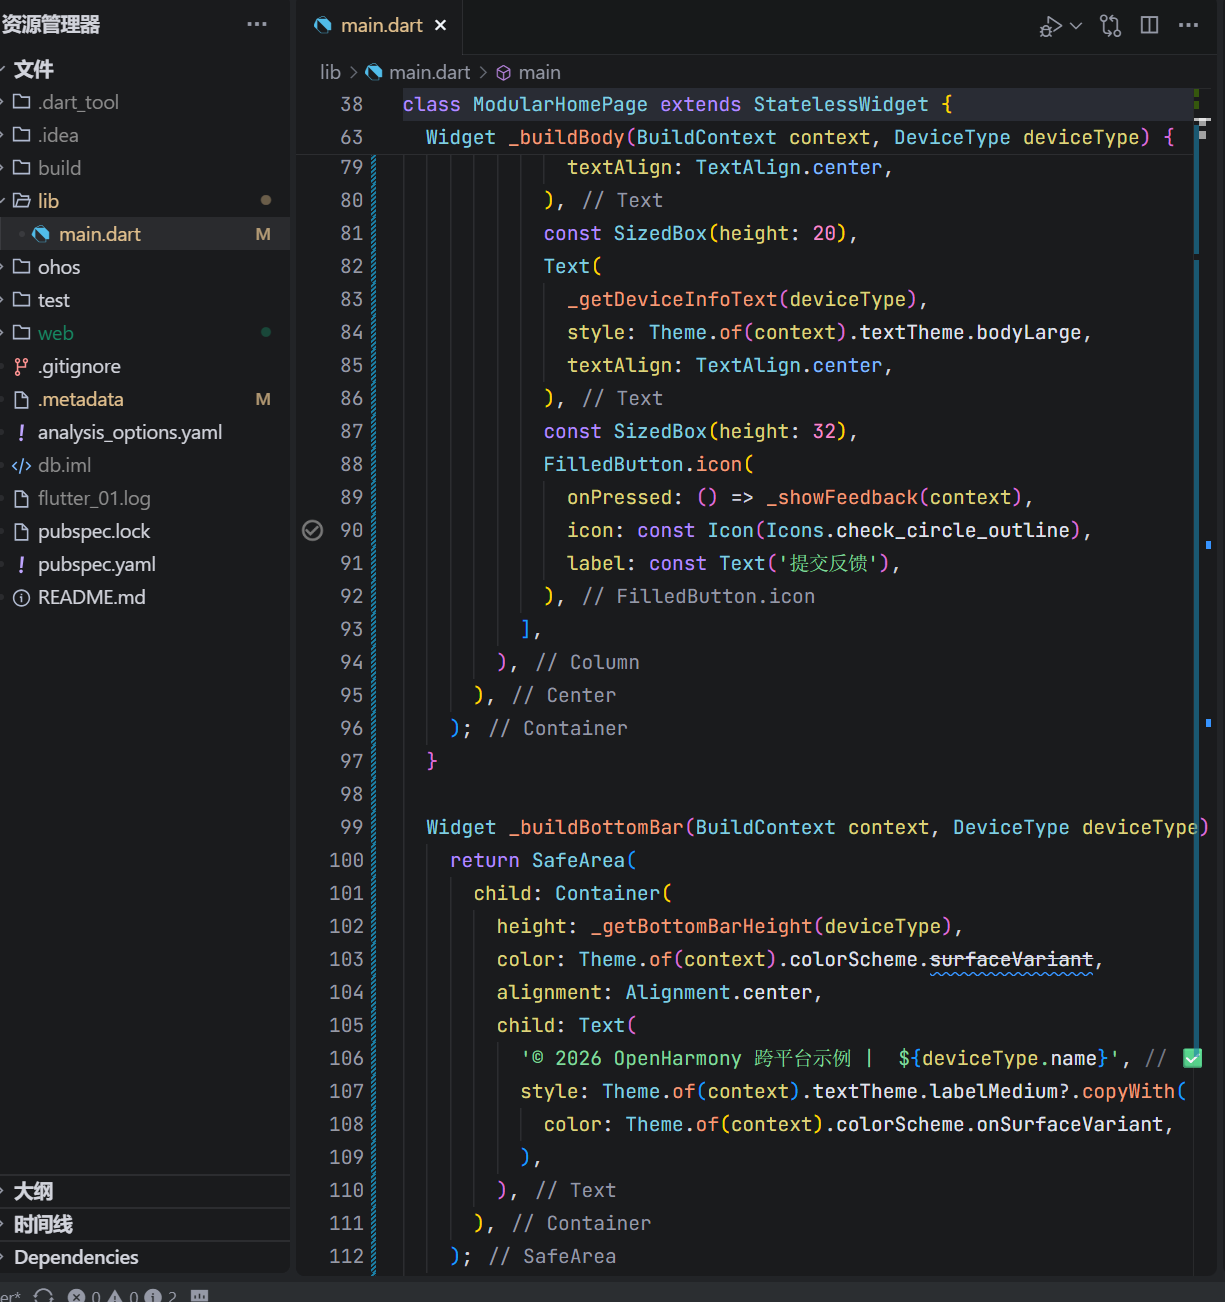Click line number 99 in gutter

click(x=351, y=827)
